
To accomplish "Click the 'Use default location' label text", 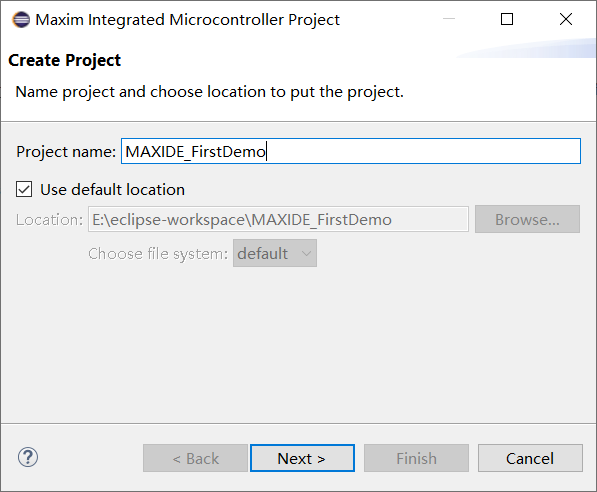I will coord(113,189).
